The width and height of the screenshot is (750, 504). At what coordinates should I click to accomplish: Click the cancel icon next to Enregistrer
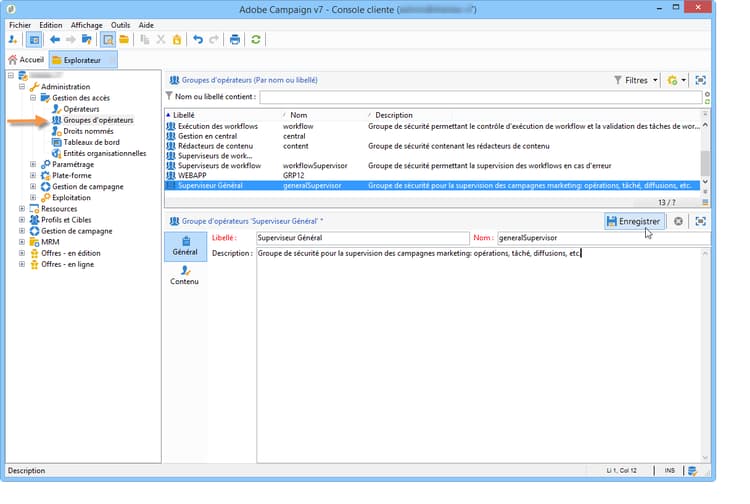tap(678, 221)
